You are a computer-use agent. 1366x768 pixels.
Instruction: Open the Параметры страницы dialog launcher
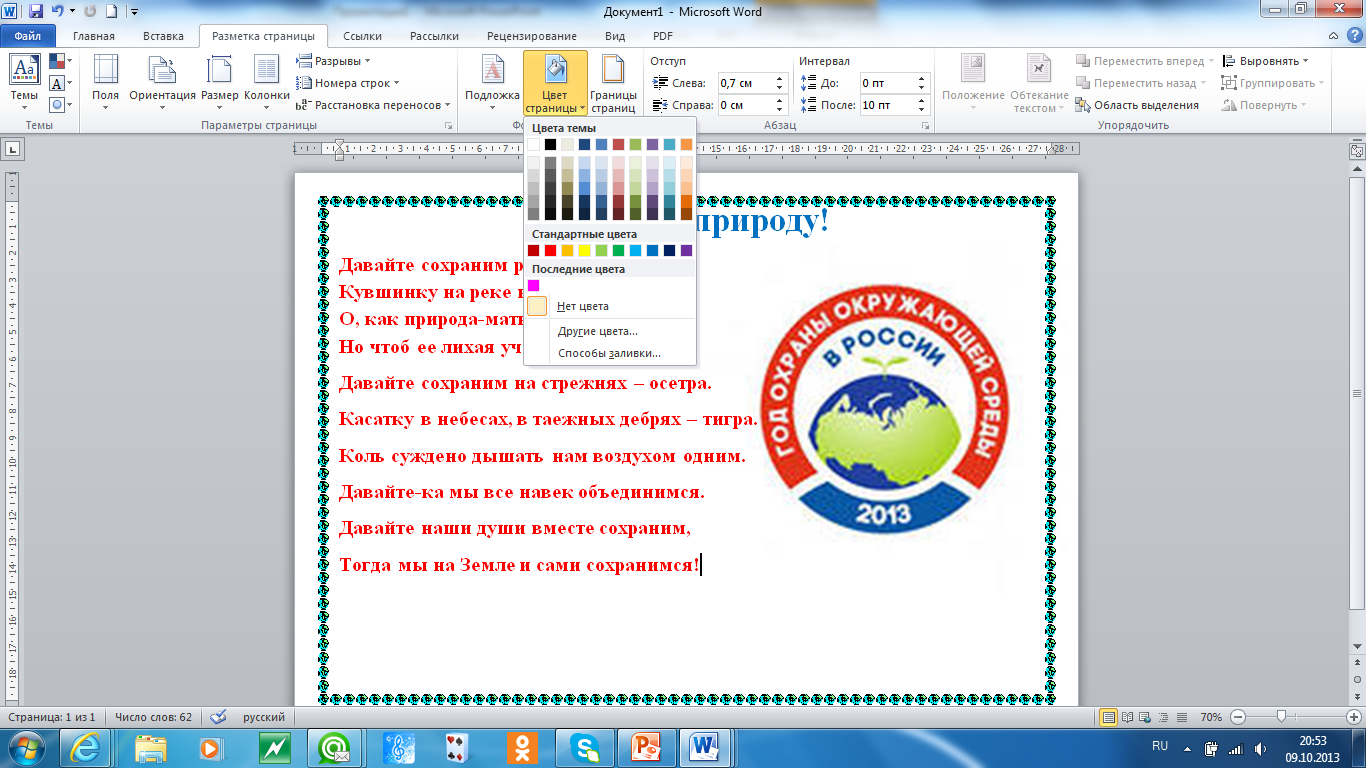tap(447, 126)
